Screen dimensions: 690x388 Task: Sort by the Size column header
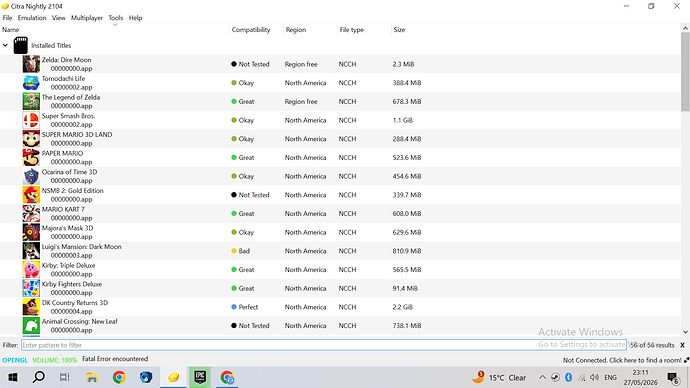pyautogui.click(x=399, y=30)
